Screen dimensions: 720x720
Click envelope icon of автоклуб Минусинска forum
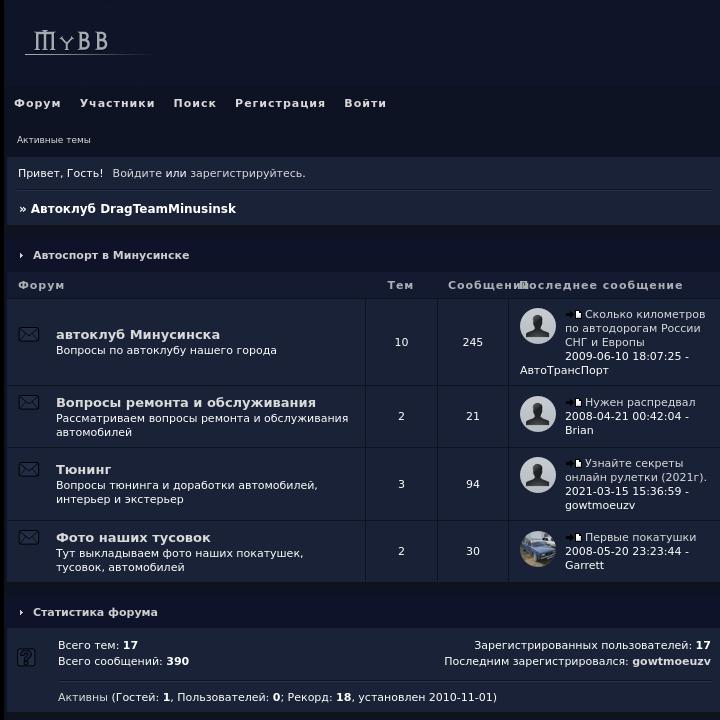point(28,334)
